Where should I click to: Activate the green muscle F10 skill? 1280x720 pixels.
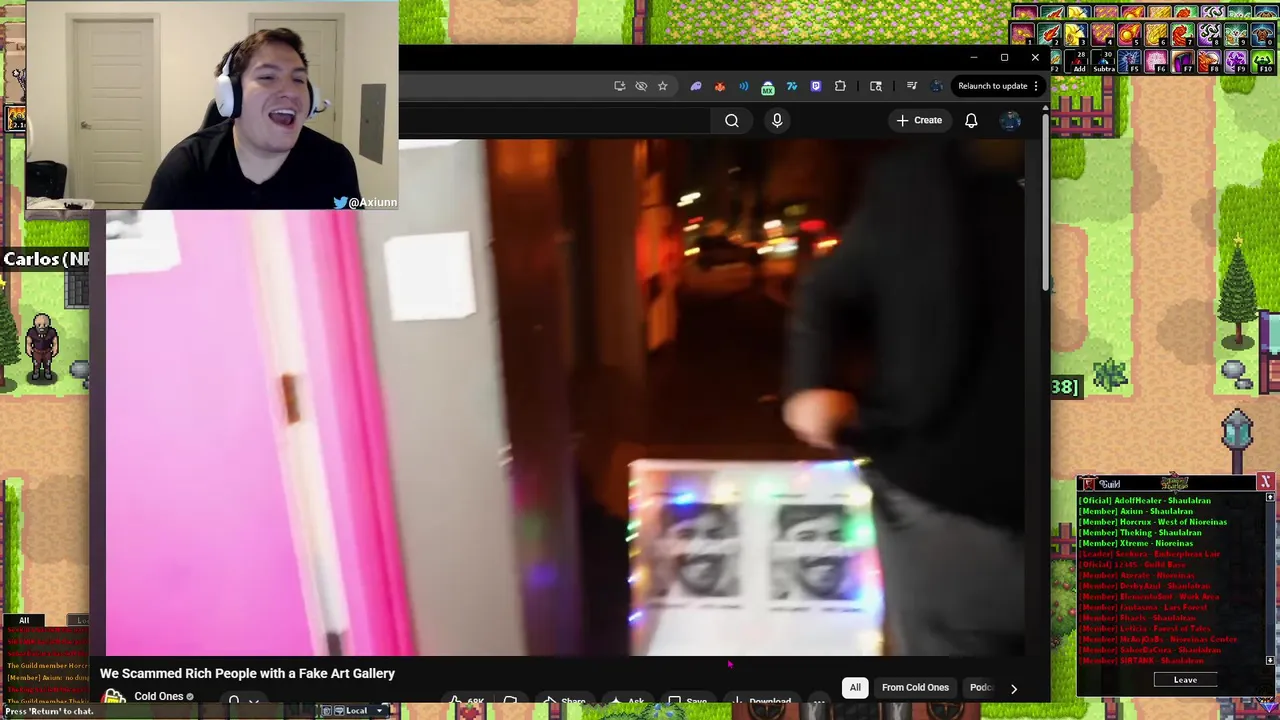(x=1263, y=61)
